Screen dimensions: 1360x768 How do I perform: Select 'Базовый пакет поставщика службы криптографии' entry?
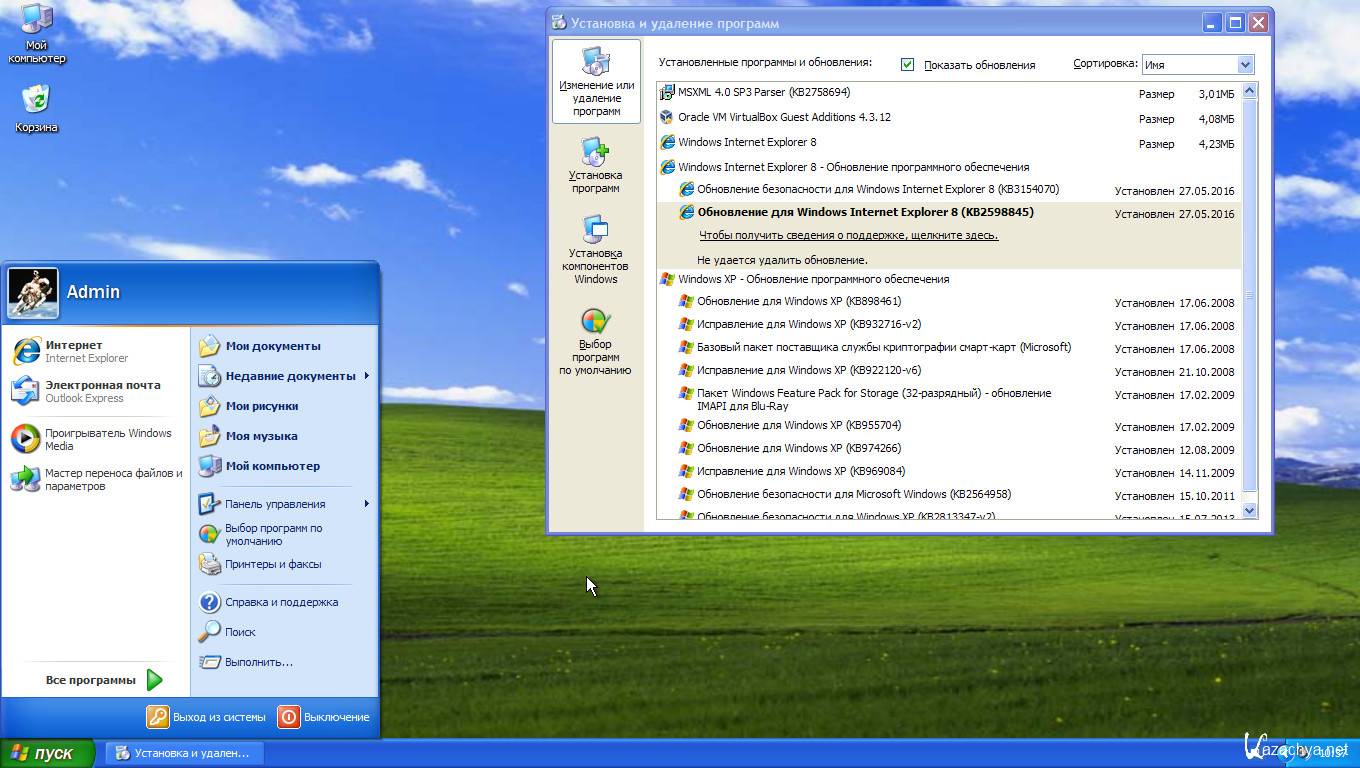[x=948, y=348]
